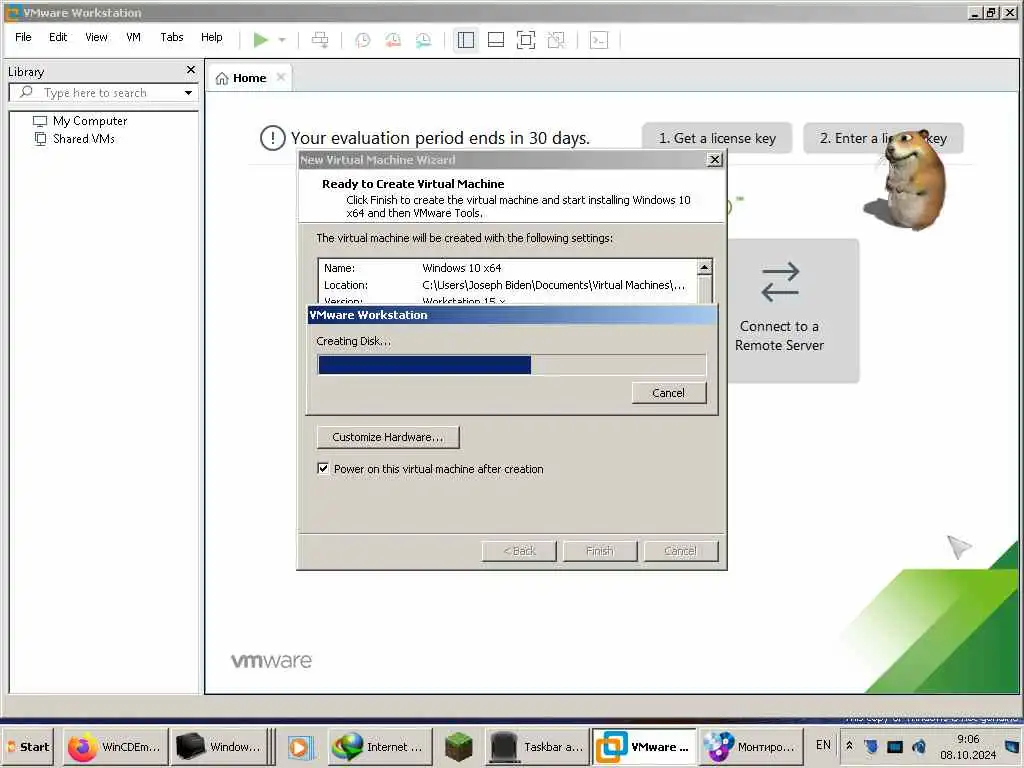
Task: Click the vmware logo on Home page
Action: (x=271, y=660)
